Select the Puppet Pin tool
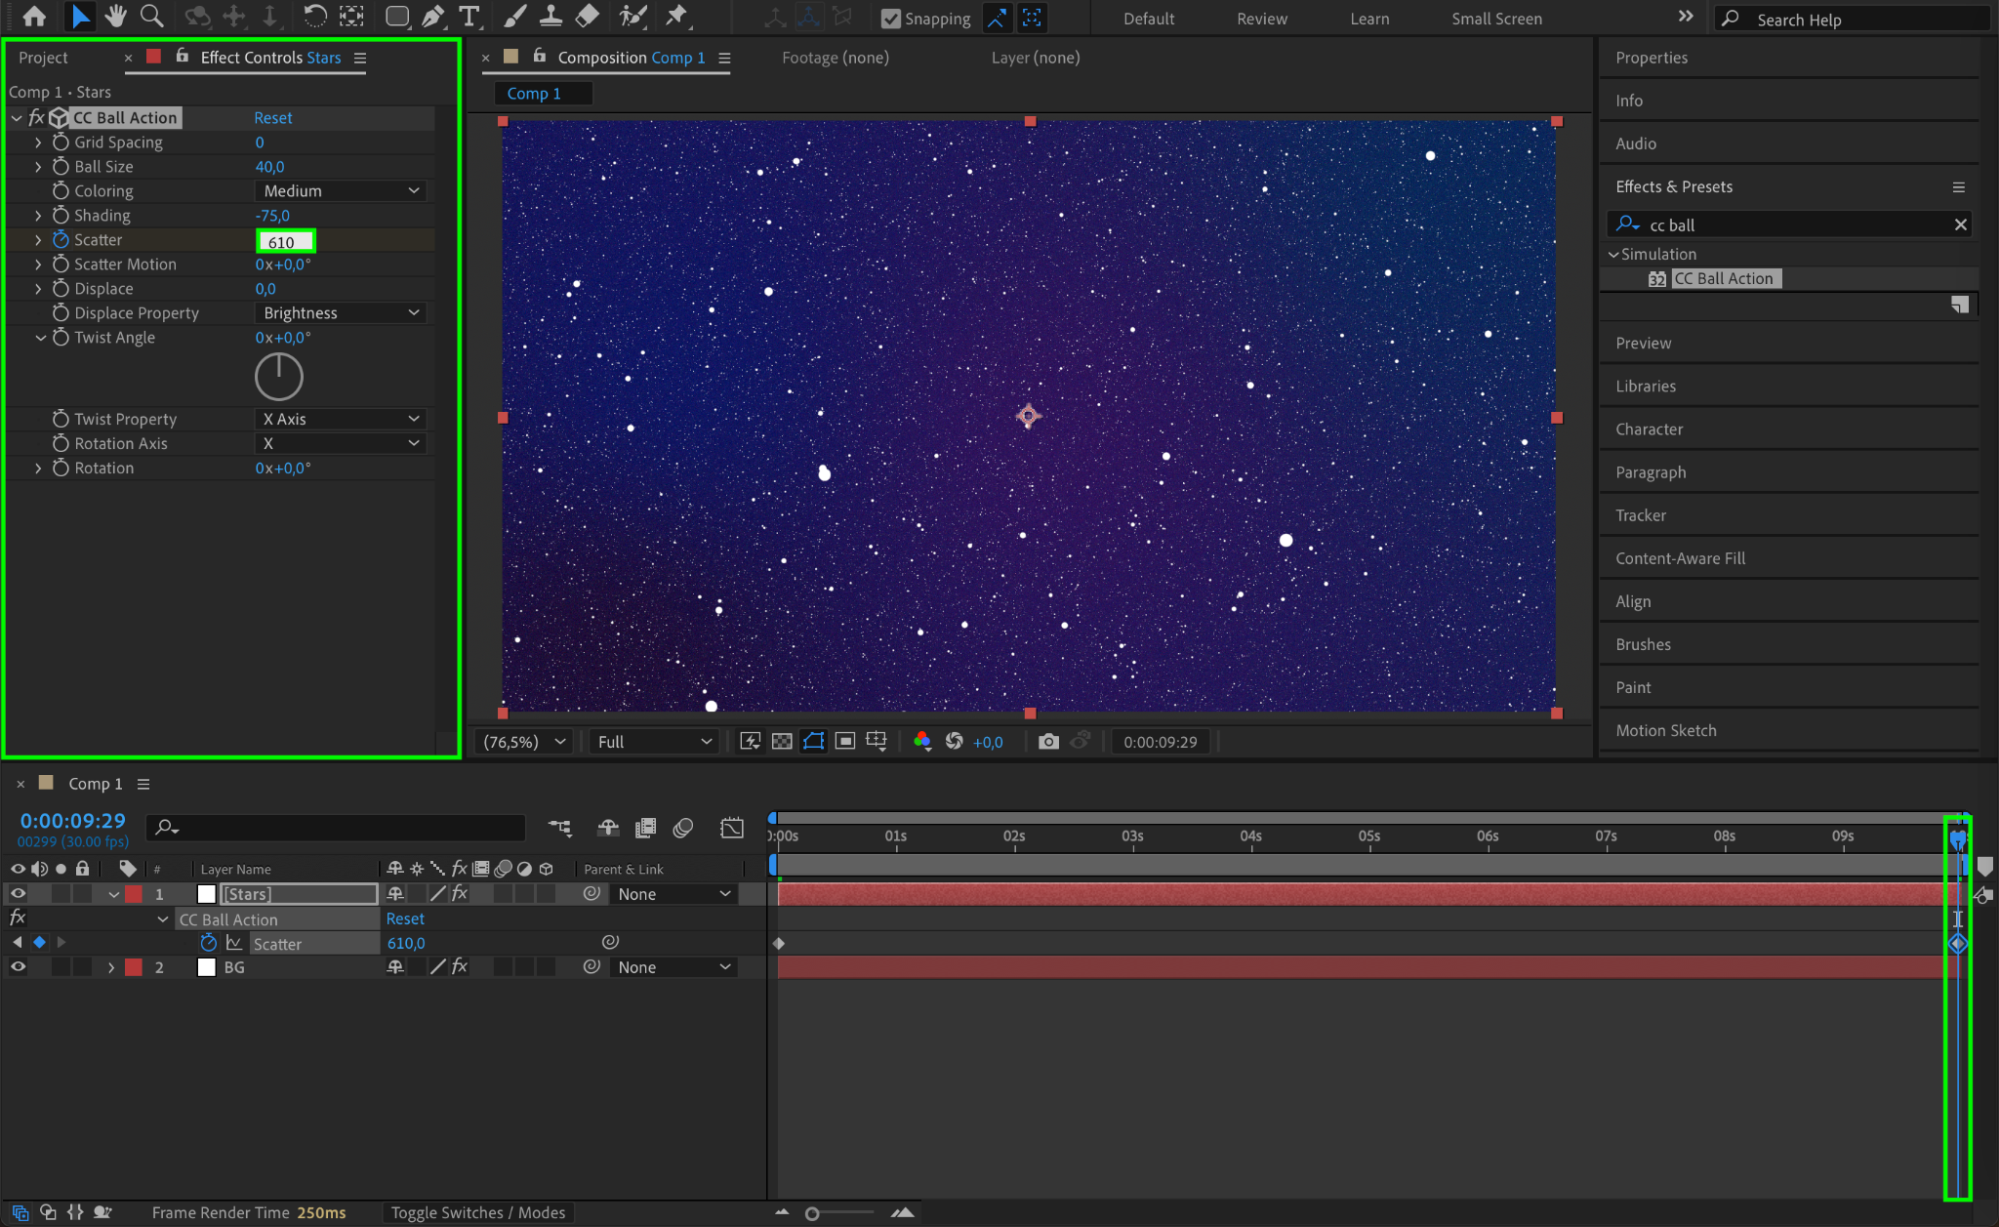Image resolution: width=1999 pixels, height=1227 pixels. pyautogui.click(x=677, y=16)
